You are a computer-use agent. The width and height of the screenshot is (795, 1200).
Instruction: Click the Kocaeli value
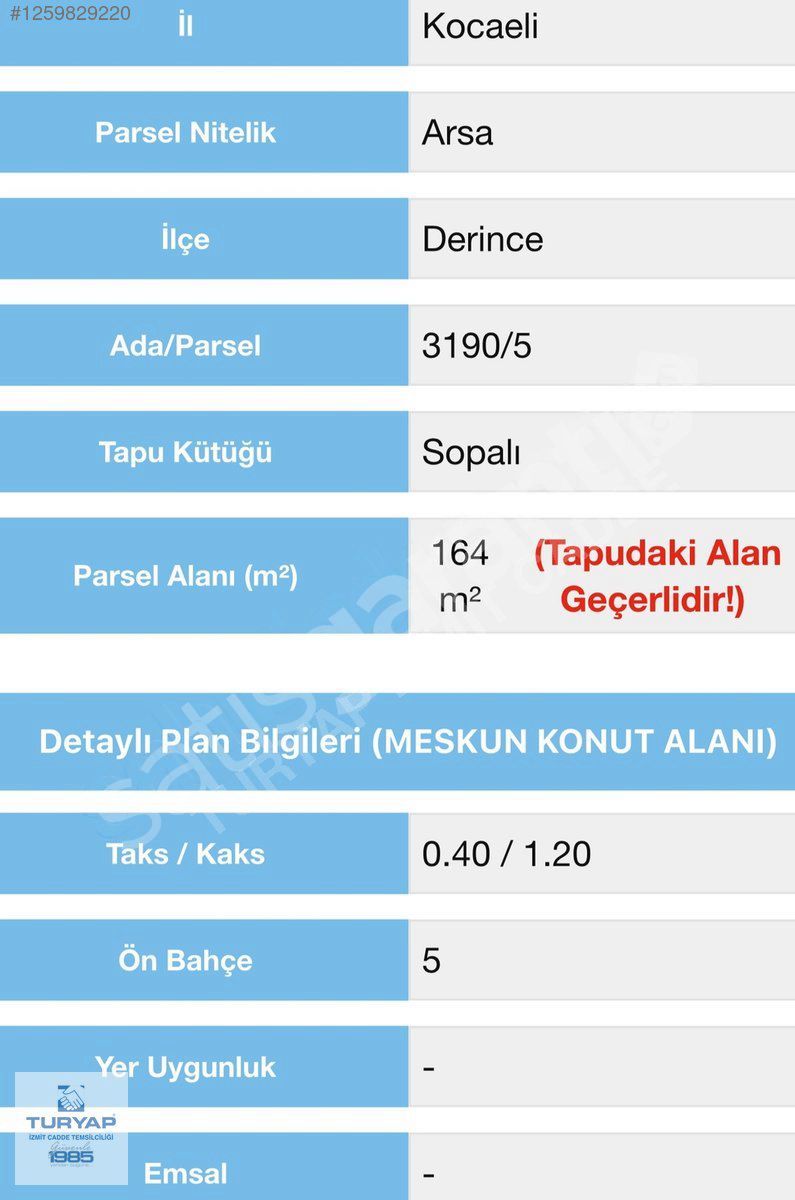coord(480,27)
